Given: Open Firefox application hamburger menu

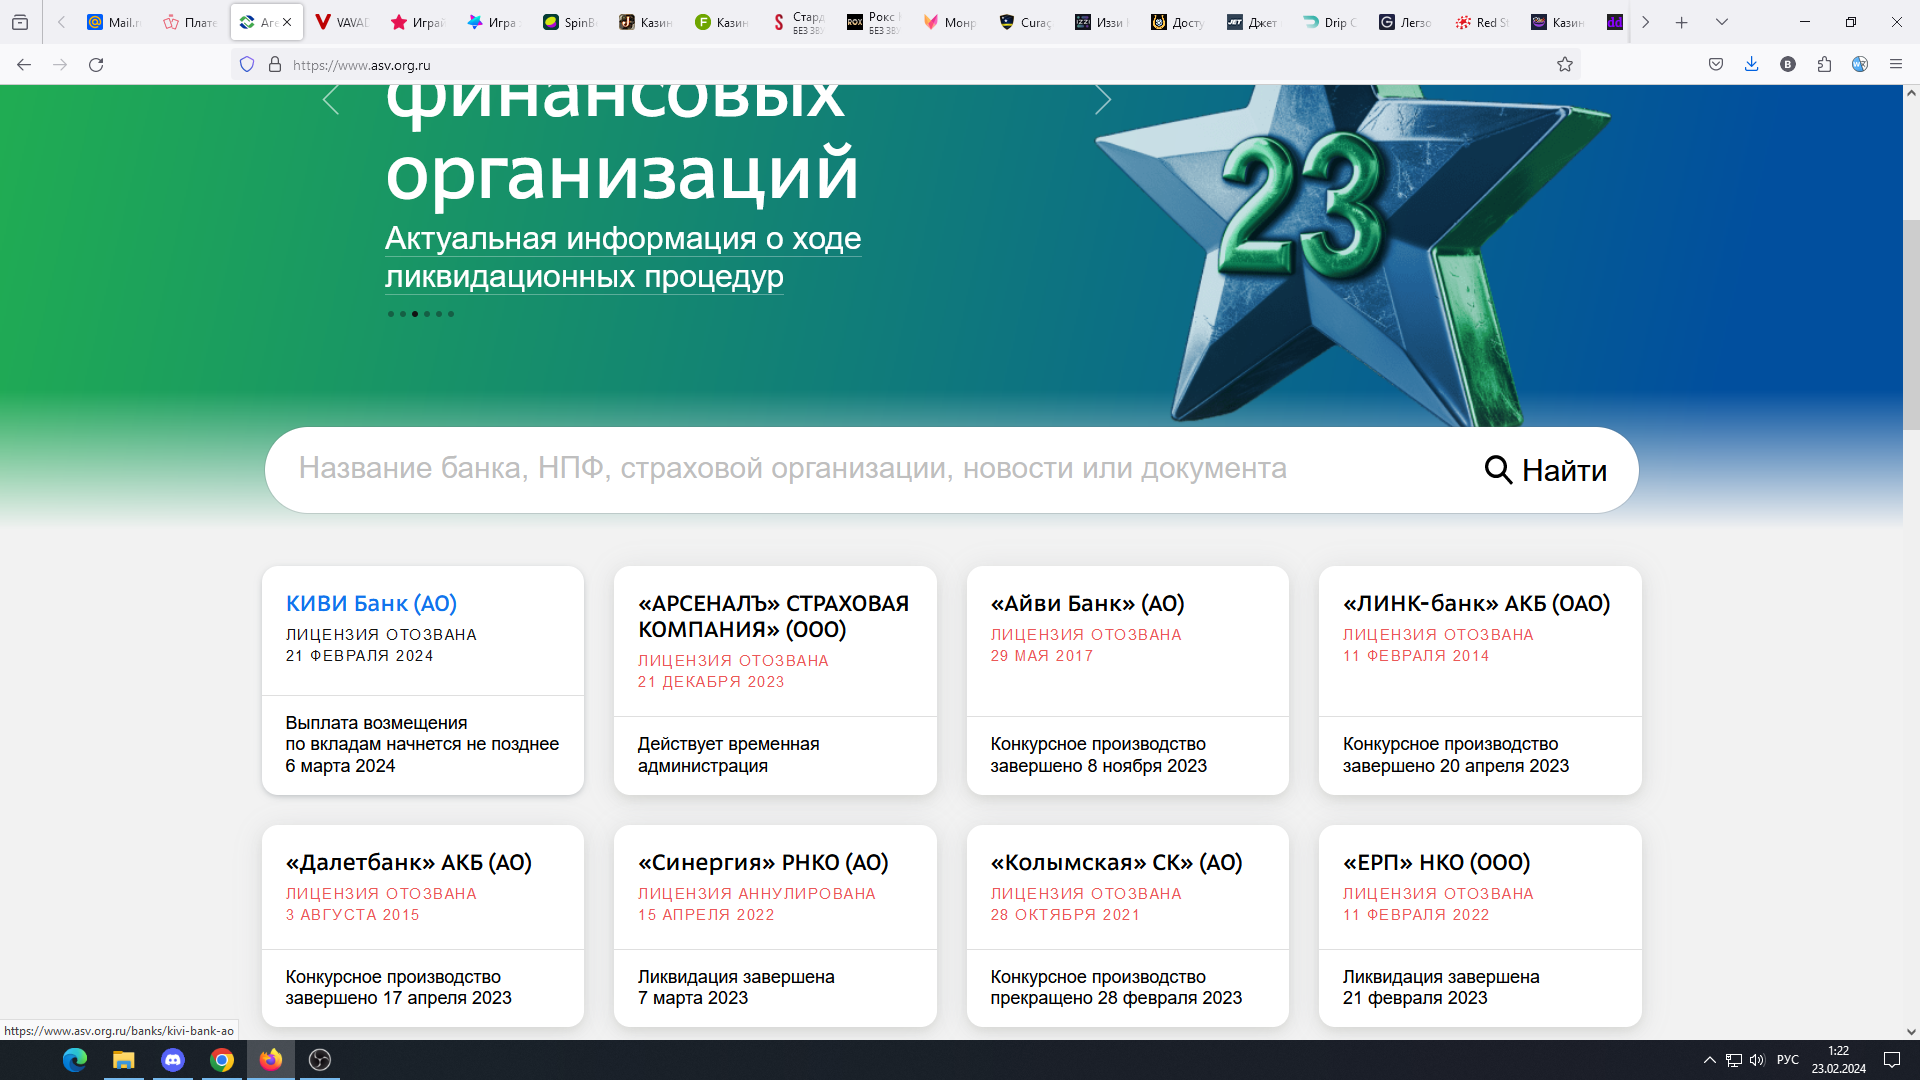Looking at the screenshot, I should point(1896,65).
